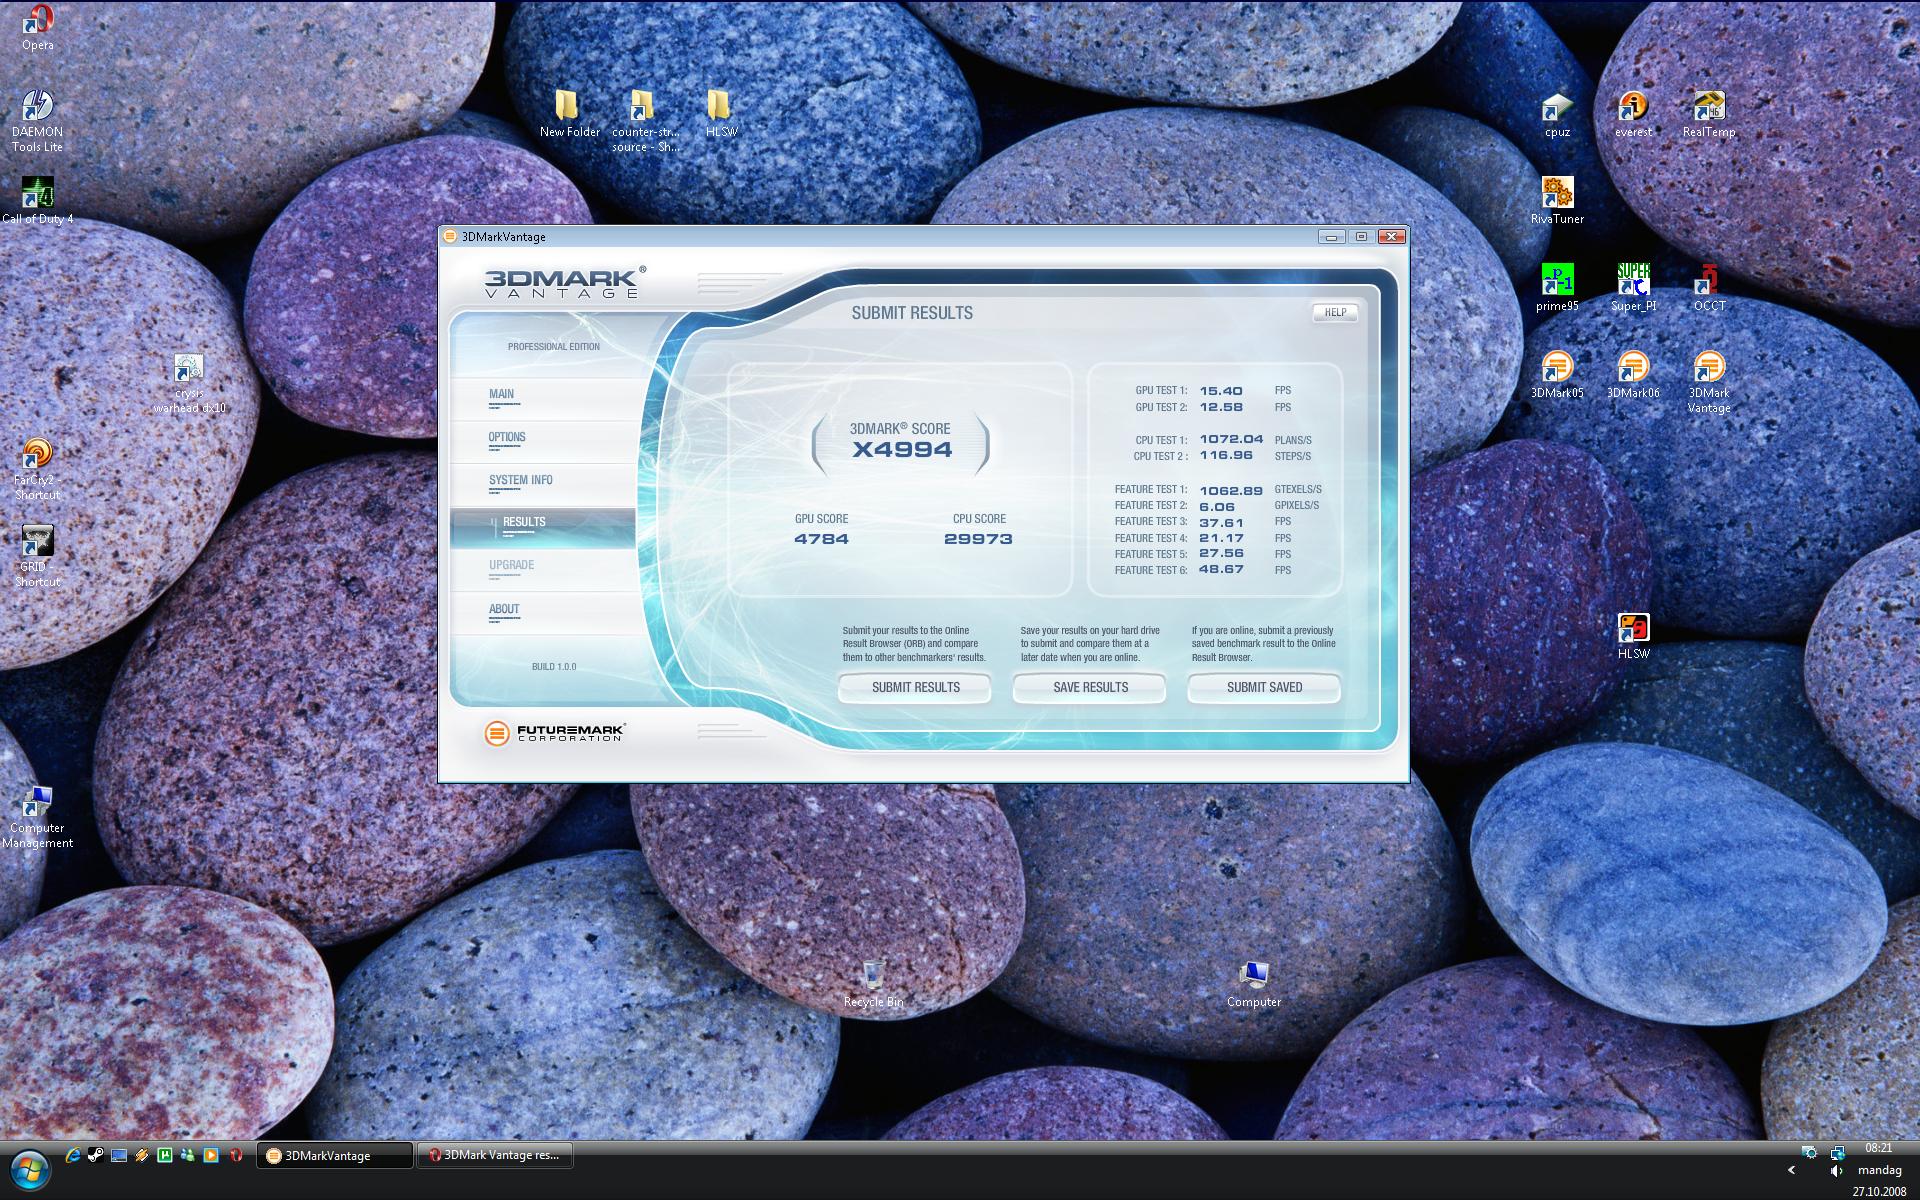The image size is (1920, 1200).
Task: Select the everest desktop icon
Action: pos(1633,113)
